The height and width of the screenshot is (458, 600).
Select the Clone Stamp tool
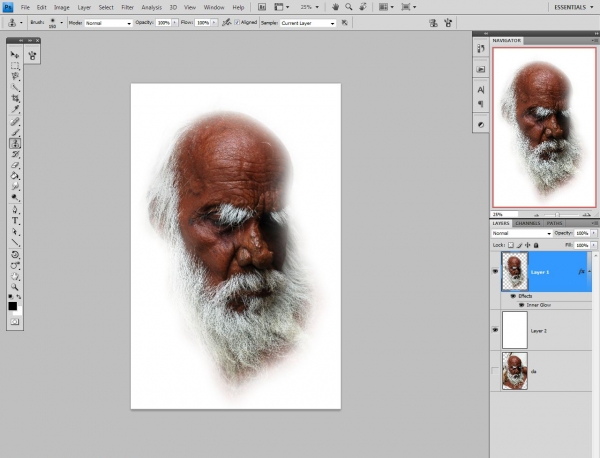15,143
